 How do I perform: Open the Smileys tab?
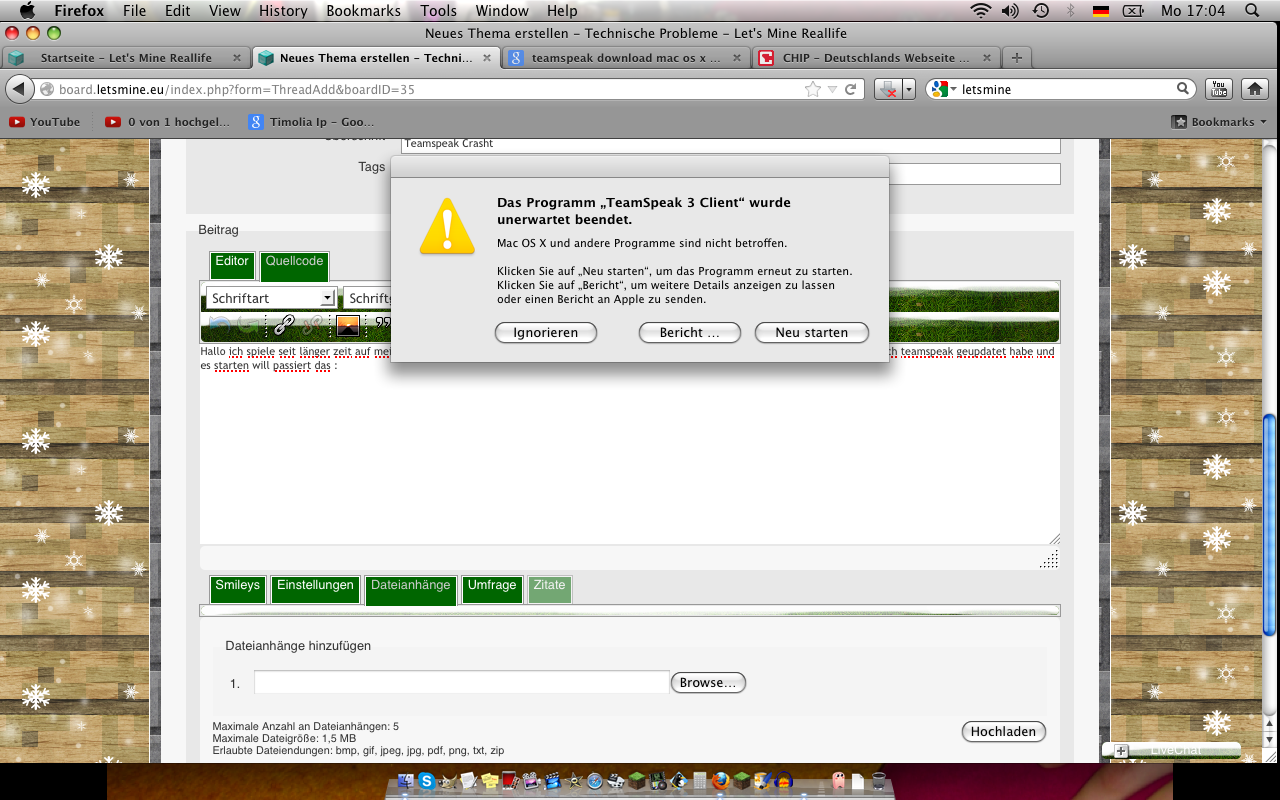238,590
